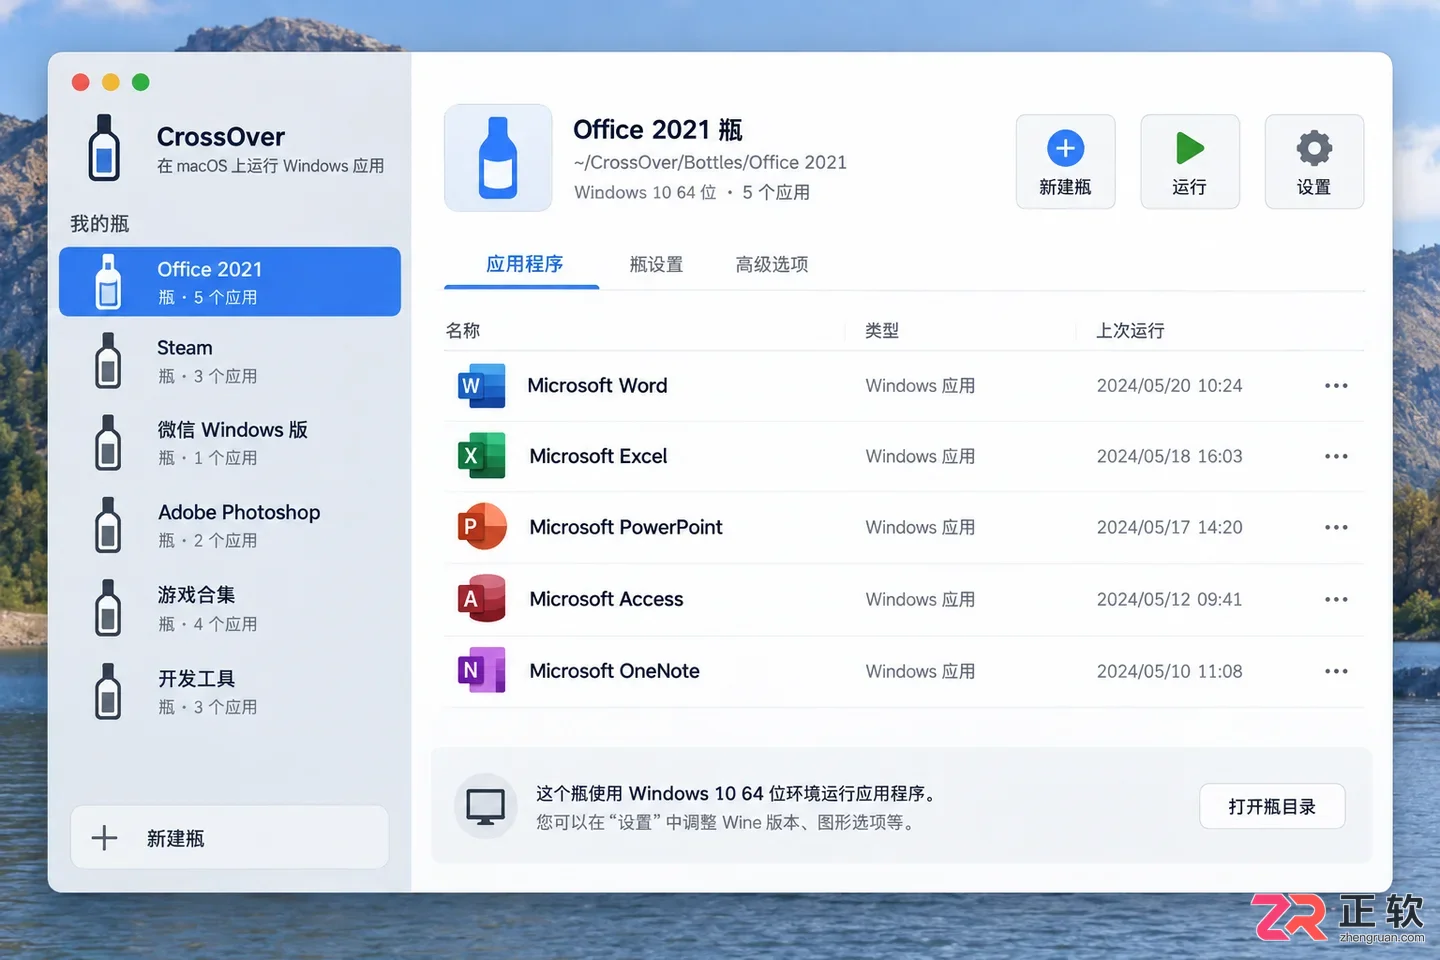This screenshot has height=960, width=1440.
Task: Open more options for Microsoft OneNote
Action: (1336, 671)
